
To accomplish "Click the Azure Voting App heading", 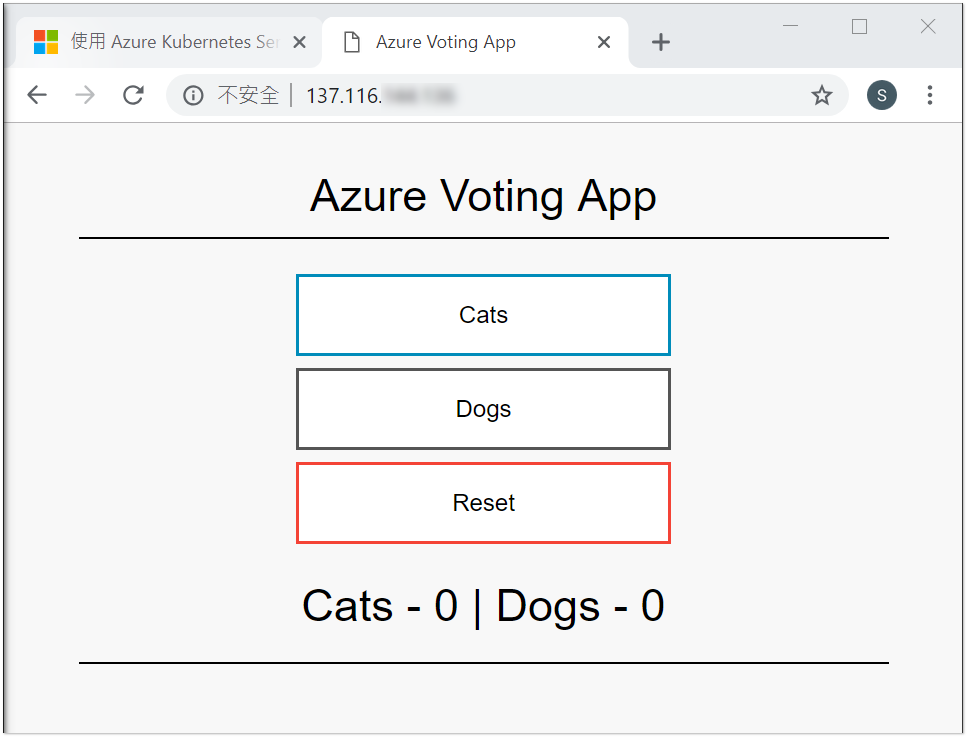I will (483, 196).
